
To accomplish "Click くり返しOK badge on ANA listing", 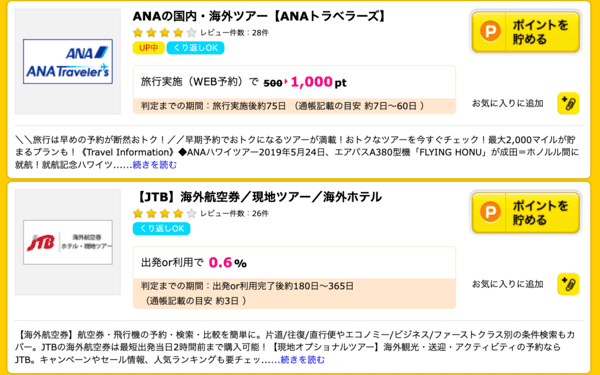I will (196, 48).
